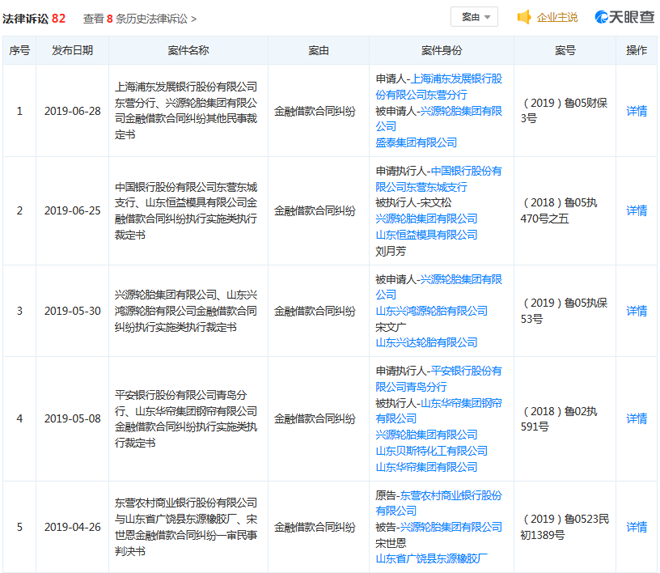Open 山东华帘集团有限公司 company link

pos(426,467)
